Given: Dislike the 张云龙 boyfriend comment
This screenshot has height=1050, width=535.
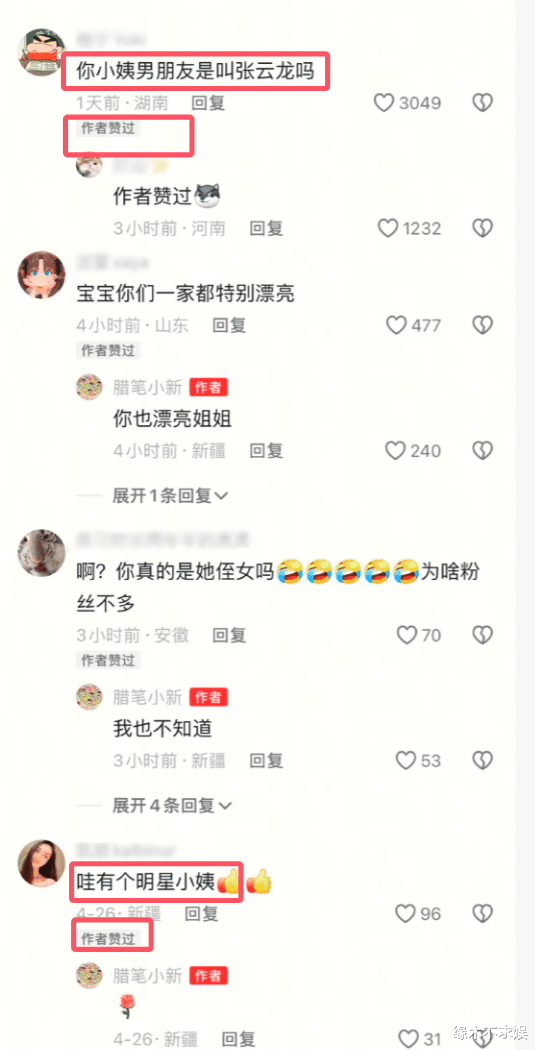Looking at the screenshot, I should (483, 103).
